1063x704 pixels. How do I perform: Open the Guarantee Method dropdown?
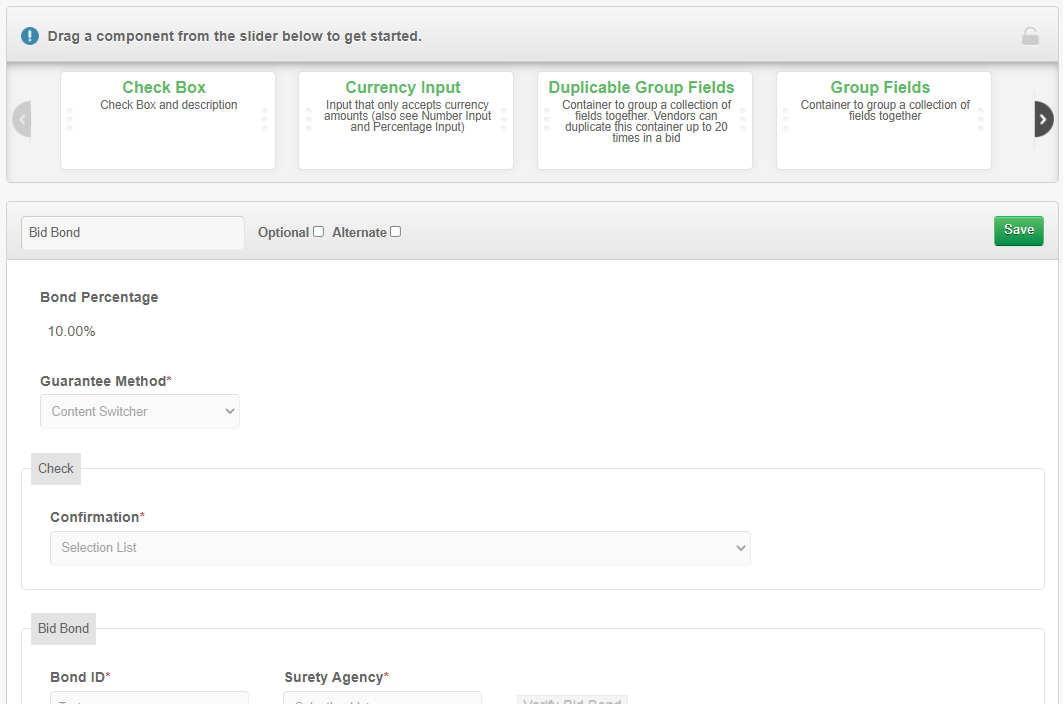[140, 411]
